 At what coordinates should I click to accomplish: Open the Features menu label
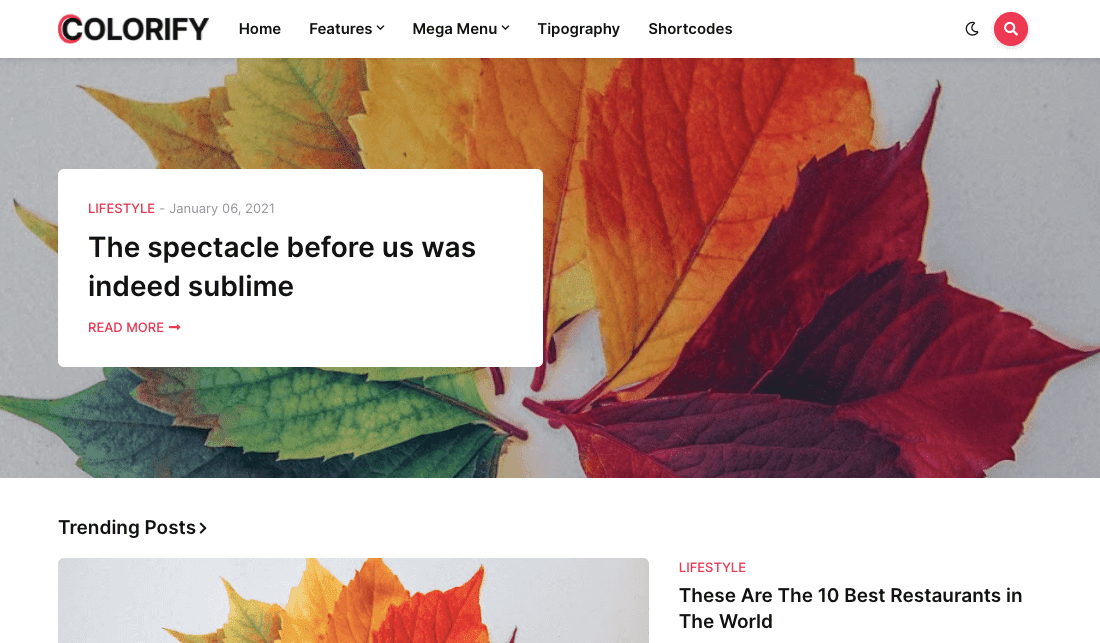(x=340, y=29)
